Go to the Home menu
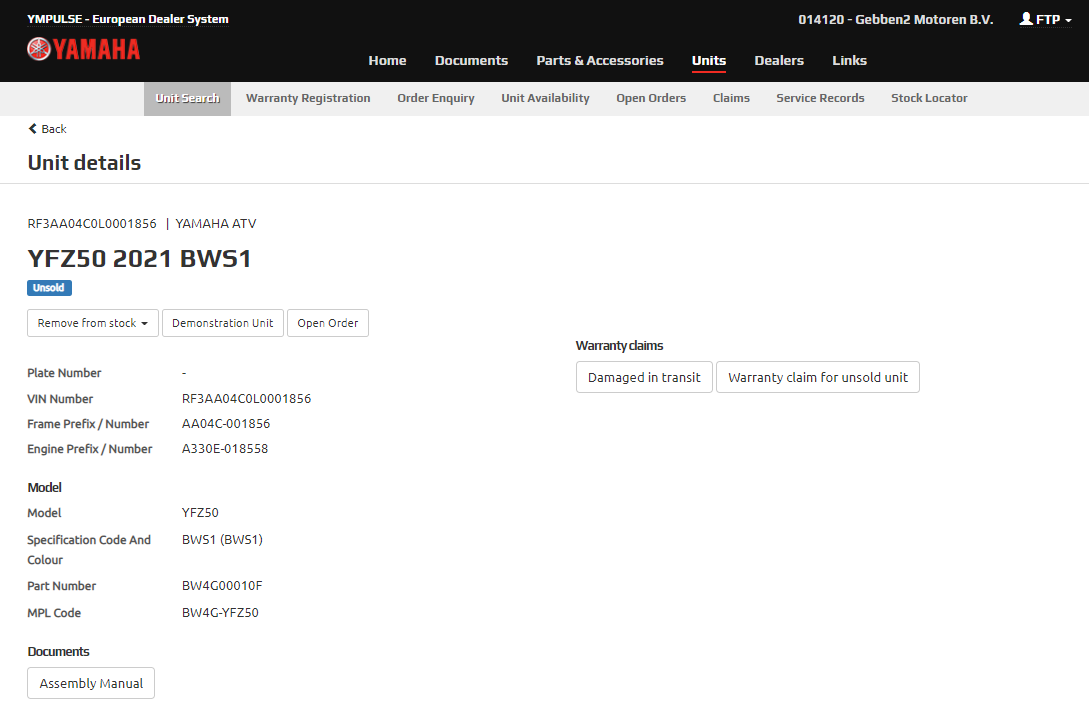Screen dimensions: 1089x714 coord(388,60)
